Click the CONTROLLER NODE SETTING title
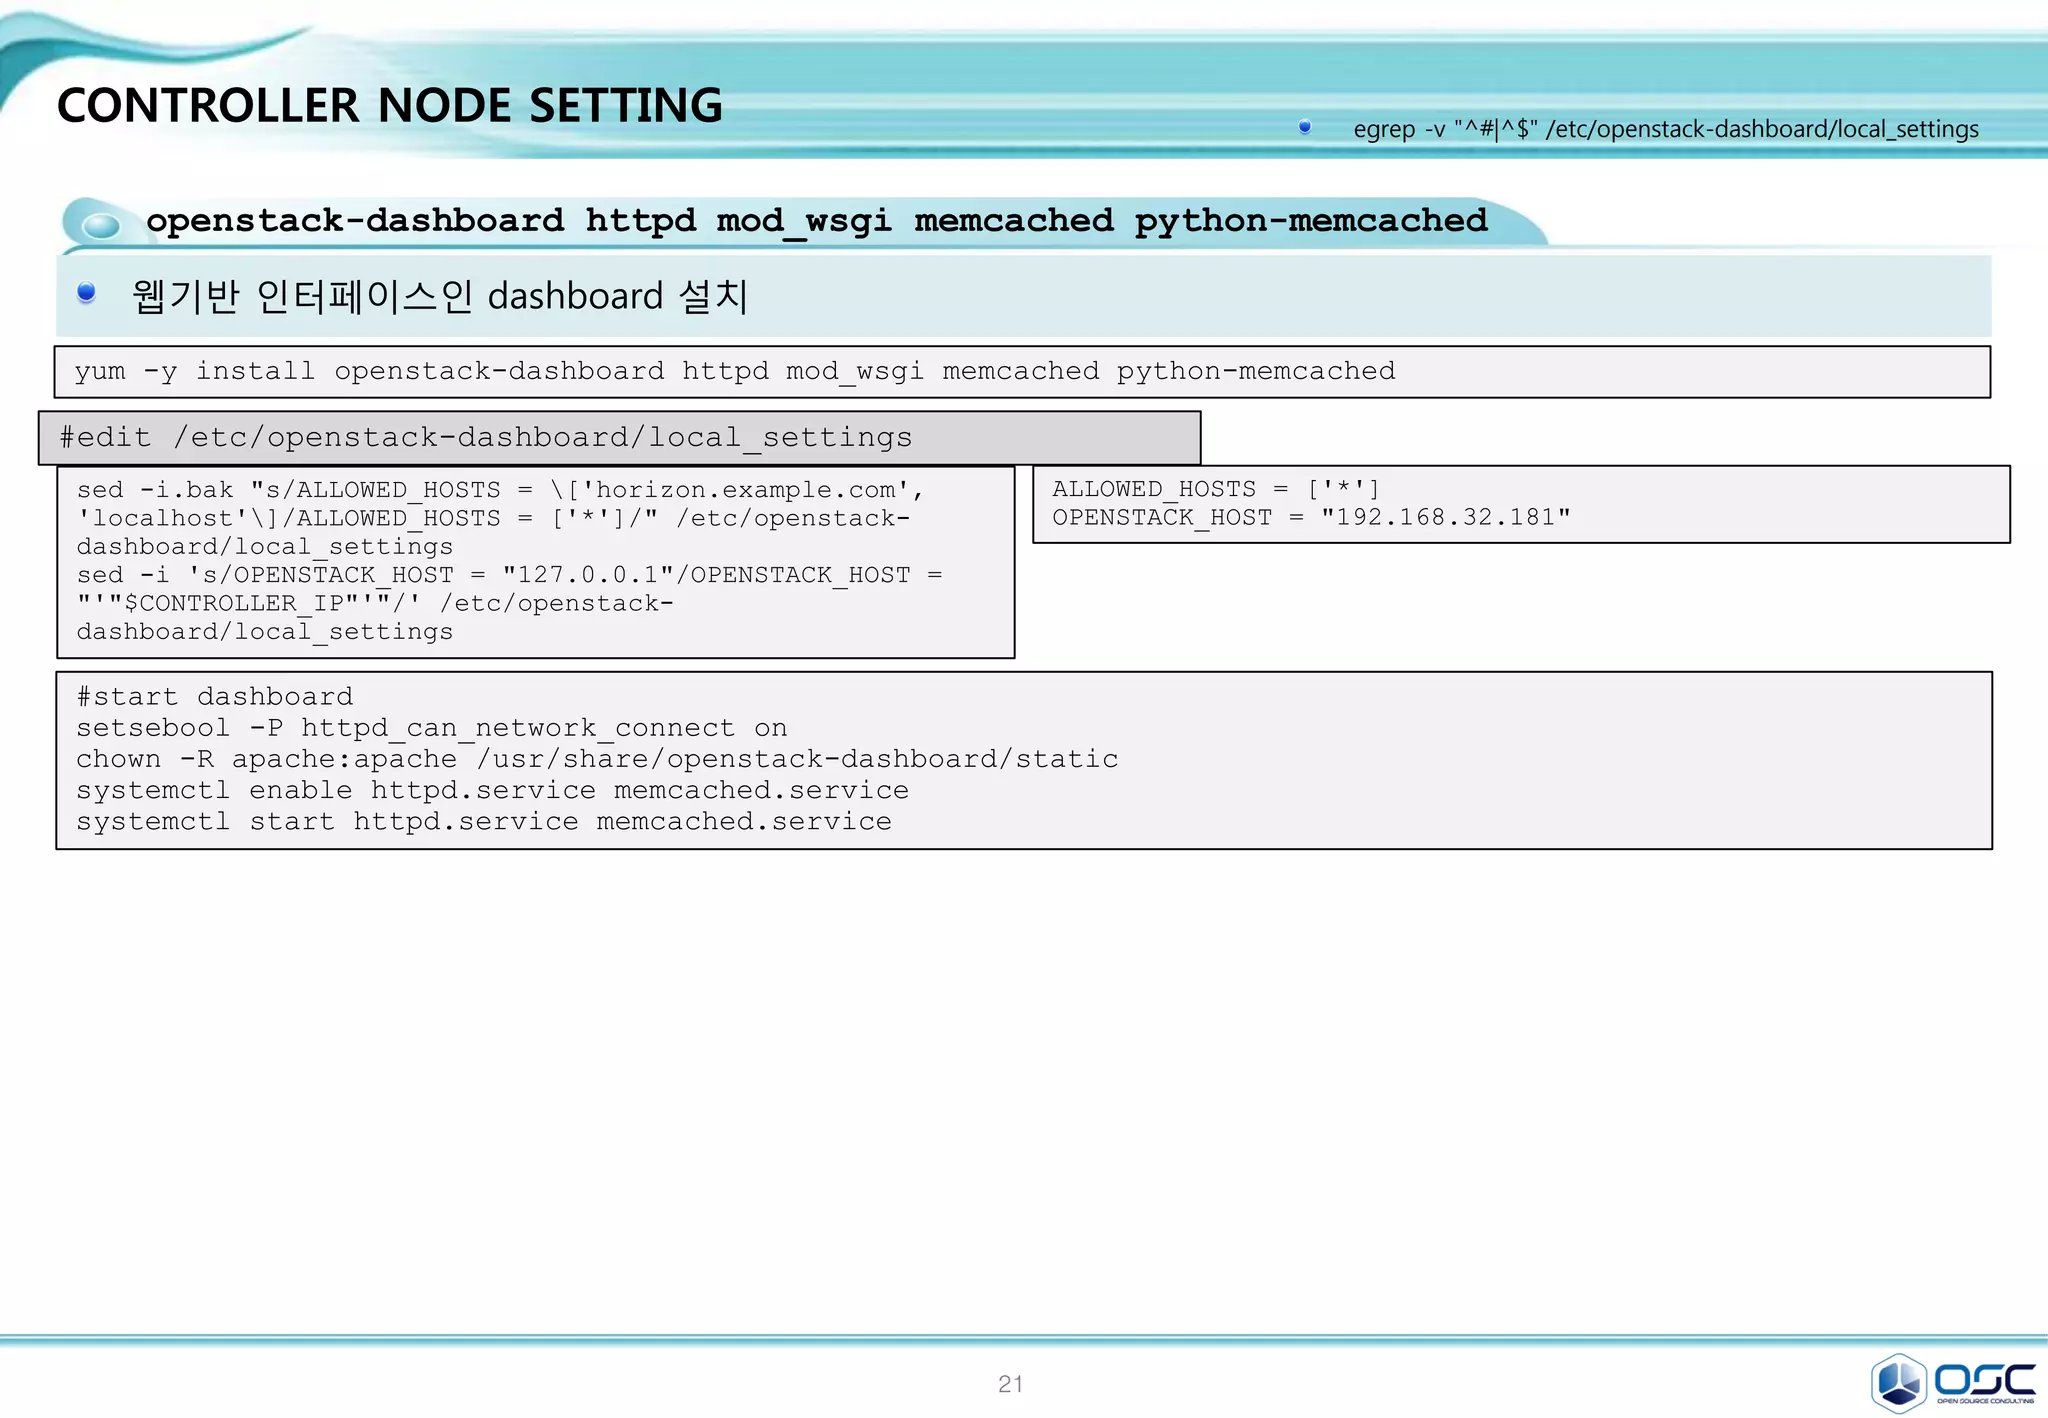Image resolution: width=2048 pixels, height=1418 pixels. coord(389,105)
